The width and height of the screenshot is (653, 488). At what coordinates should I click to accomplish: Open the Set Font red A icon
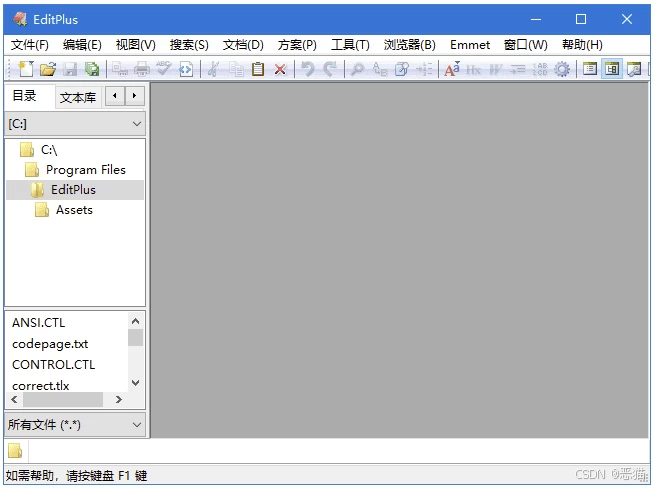click(x=452, y=69)
